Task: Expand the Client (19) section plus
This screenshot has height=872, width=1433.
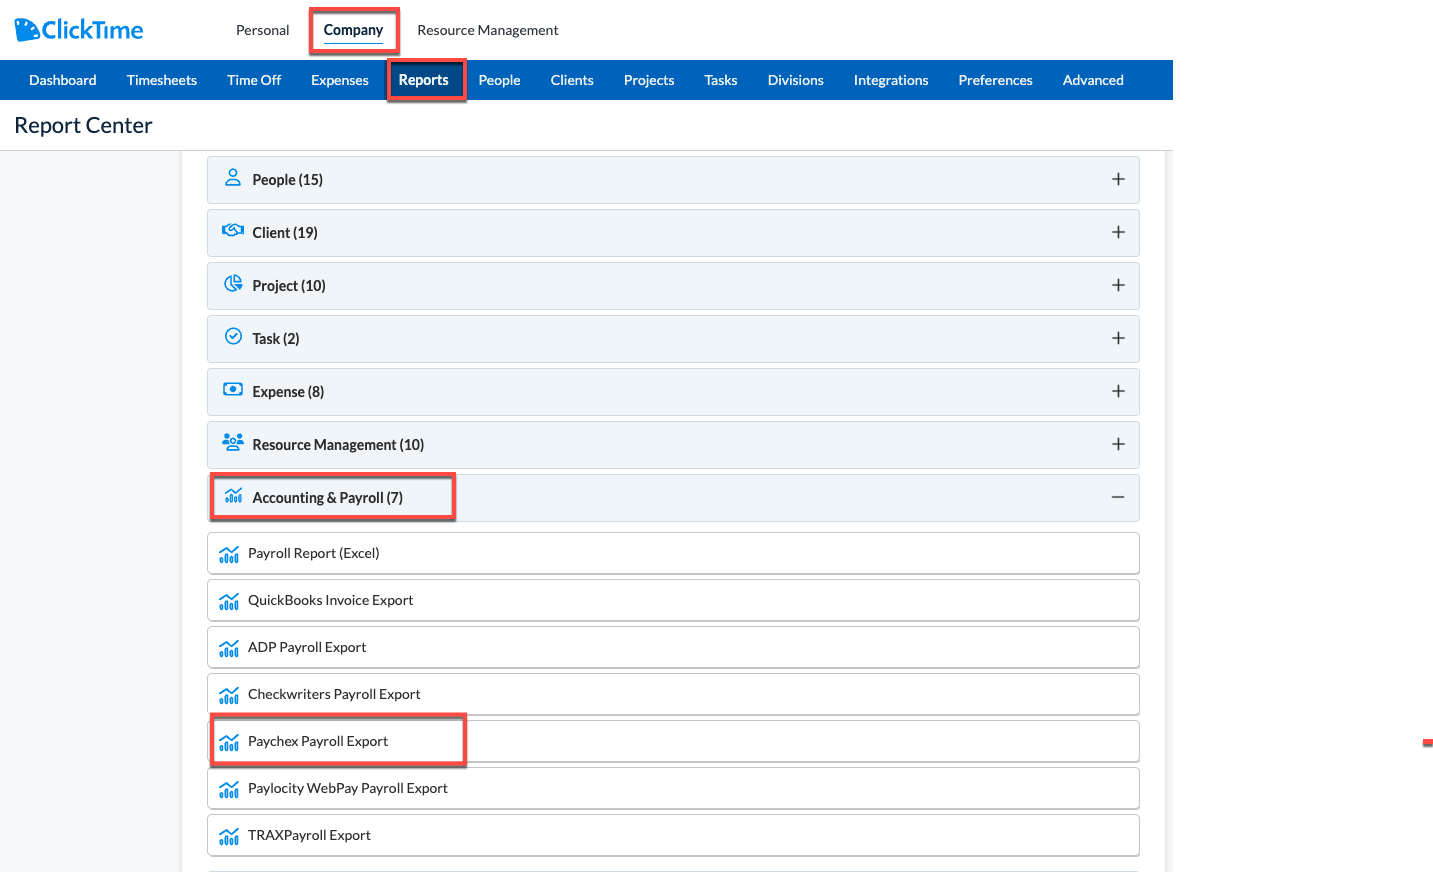Action: click(1118, 232)
